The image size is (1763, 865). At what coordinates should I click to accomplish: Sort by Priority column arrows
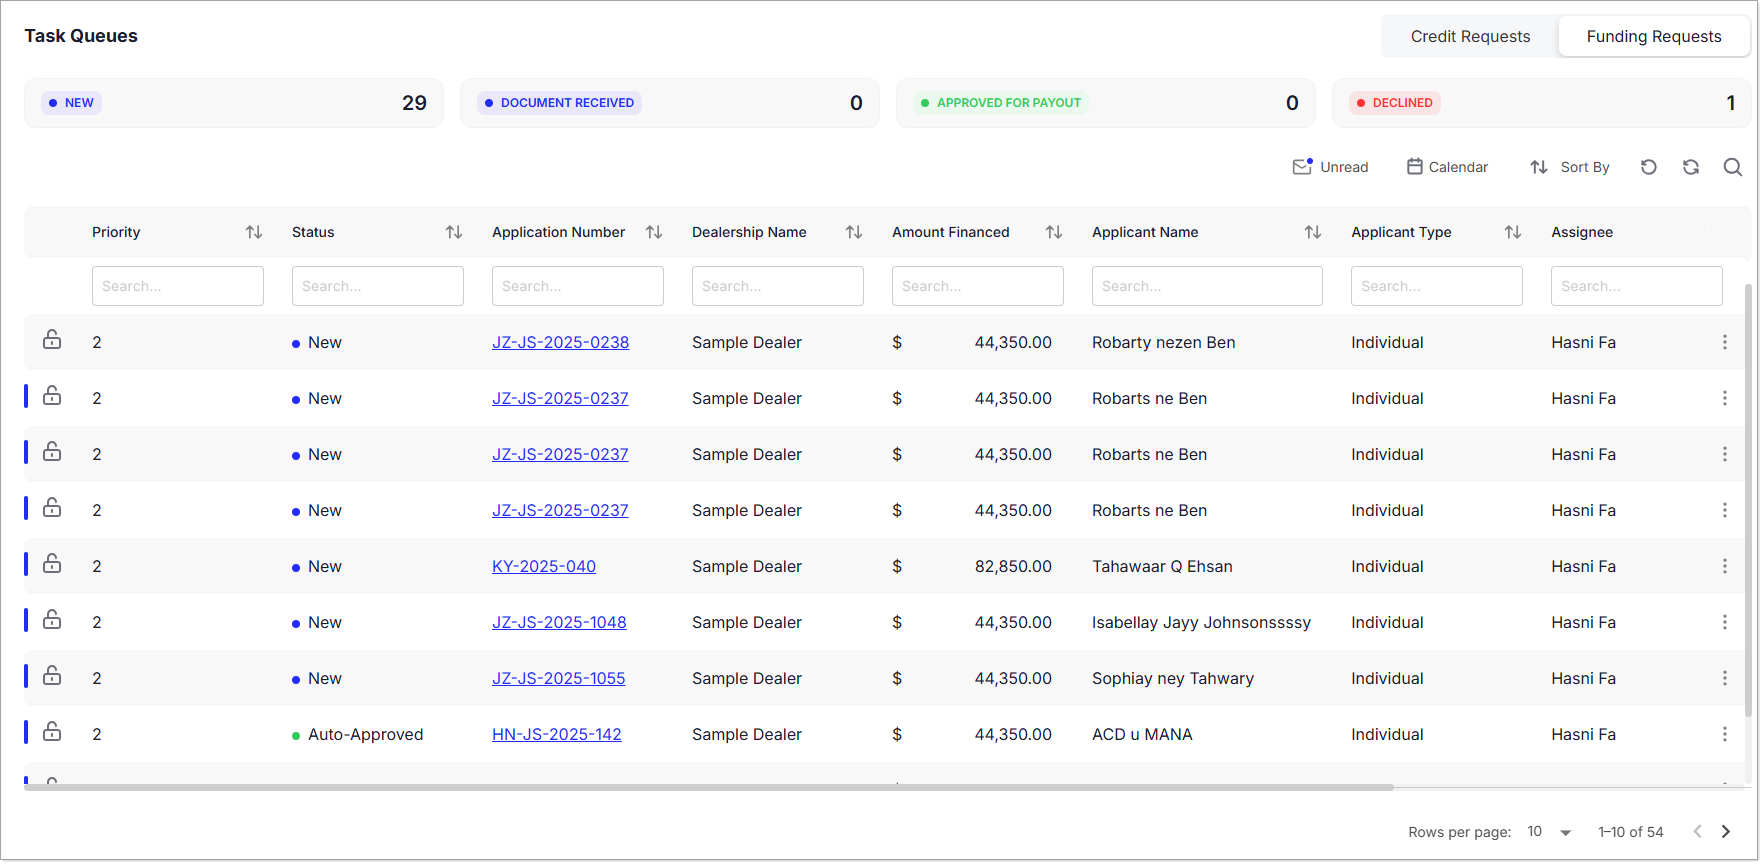(254, 232)
